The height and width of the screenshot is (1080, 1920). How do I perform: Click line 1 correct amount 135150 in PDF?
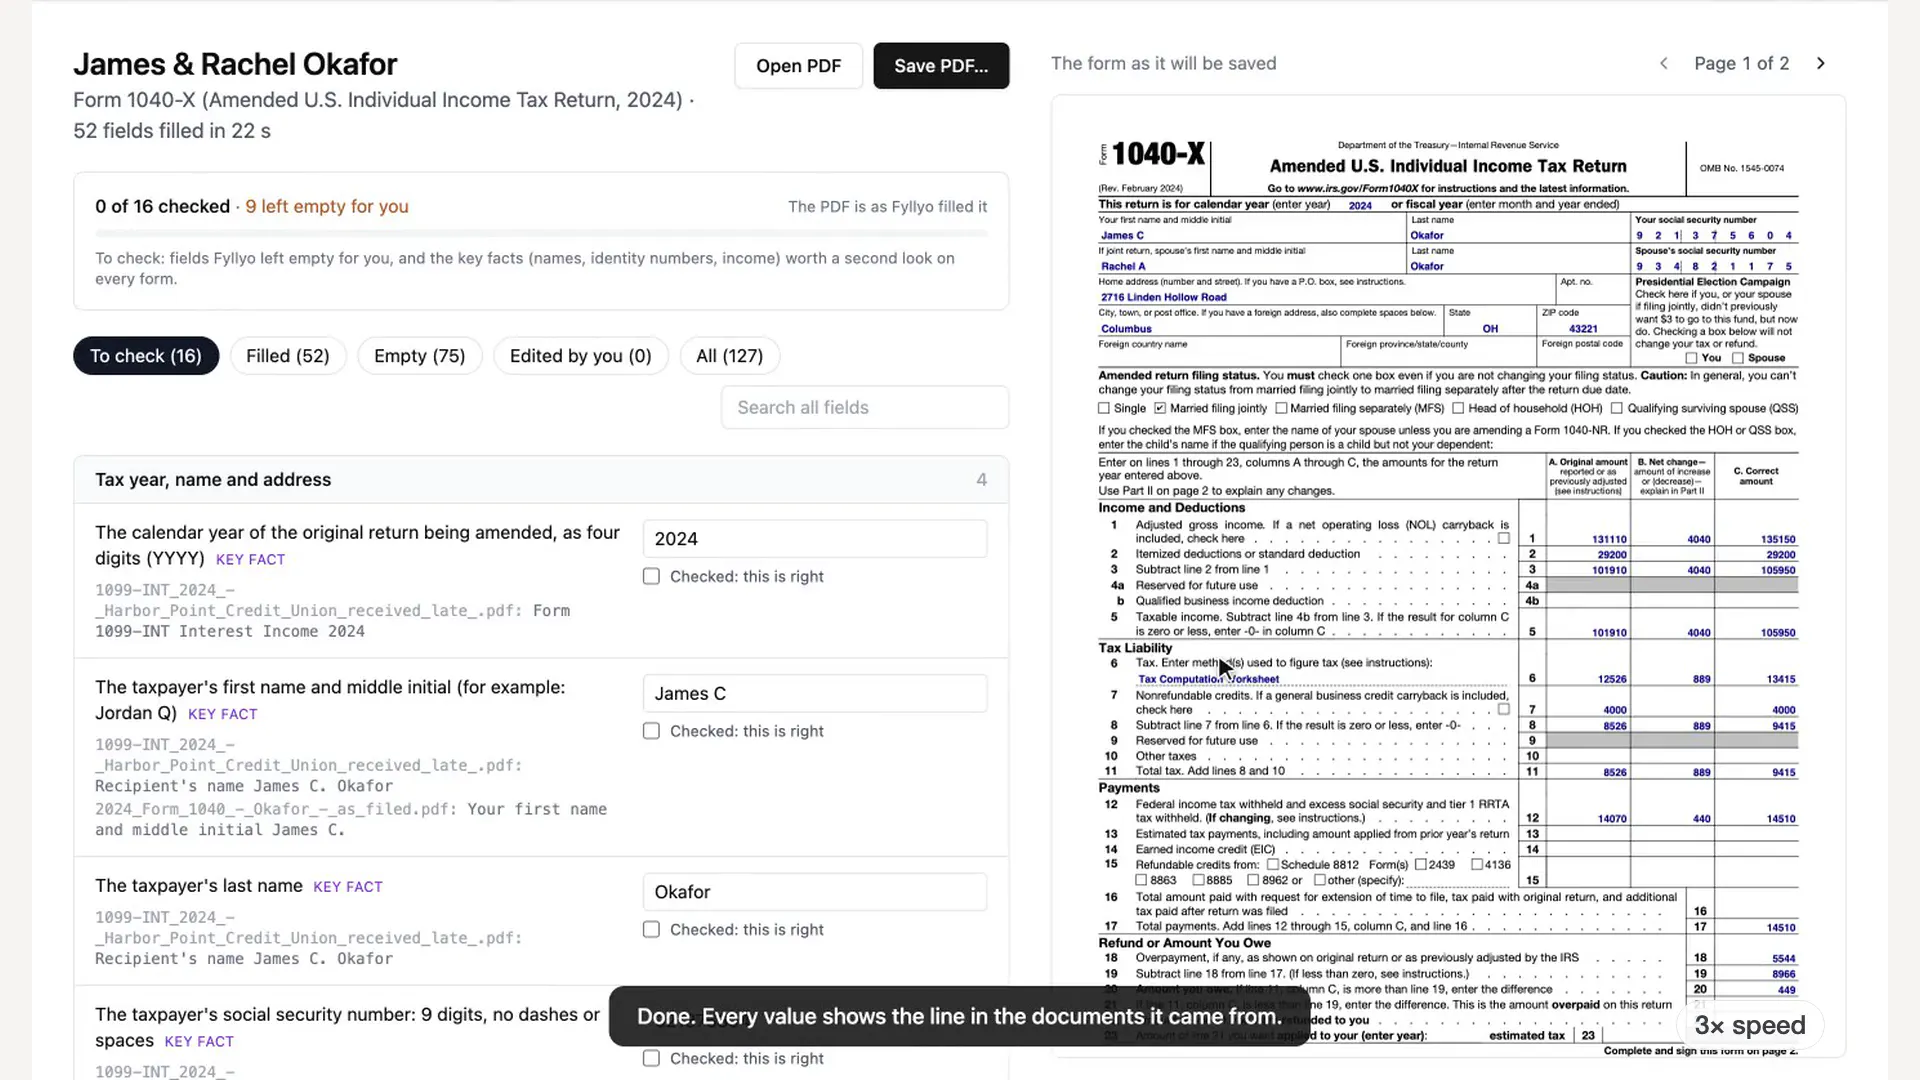(1778, 539)
